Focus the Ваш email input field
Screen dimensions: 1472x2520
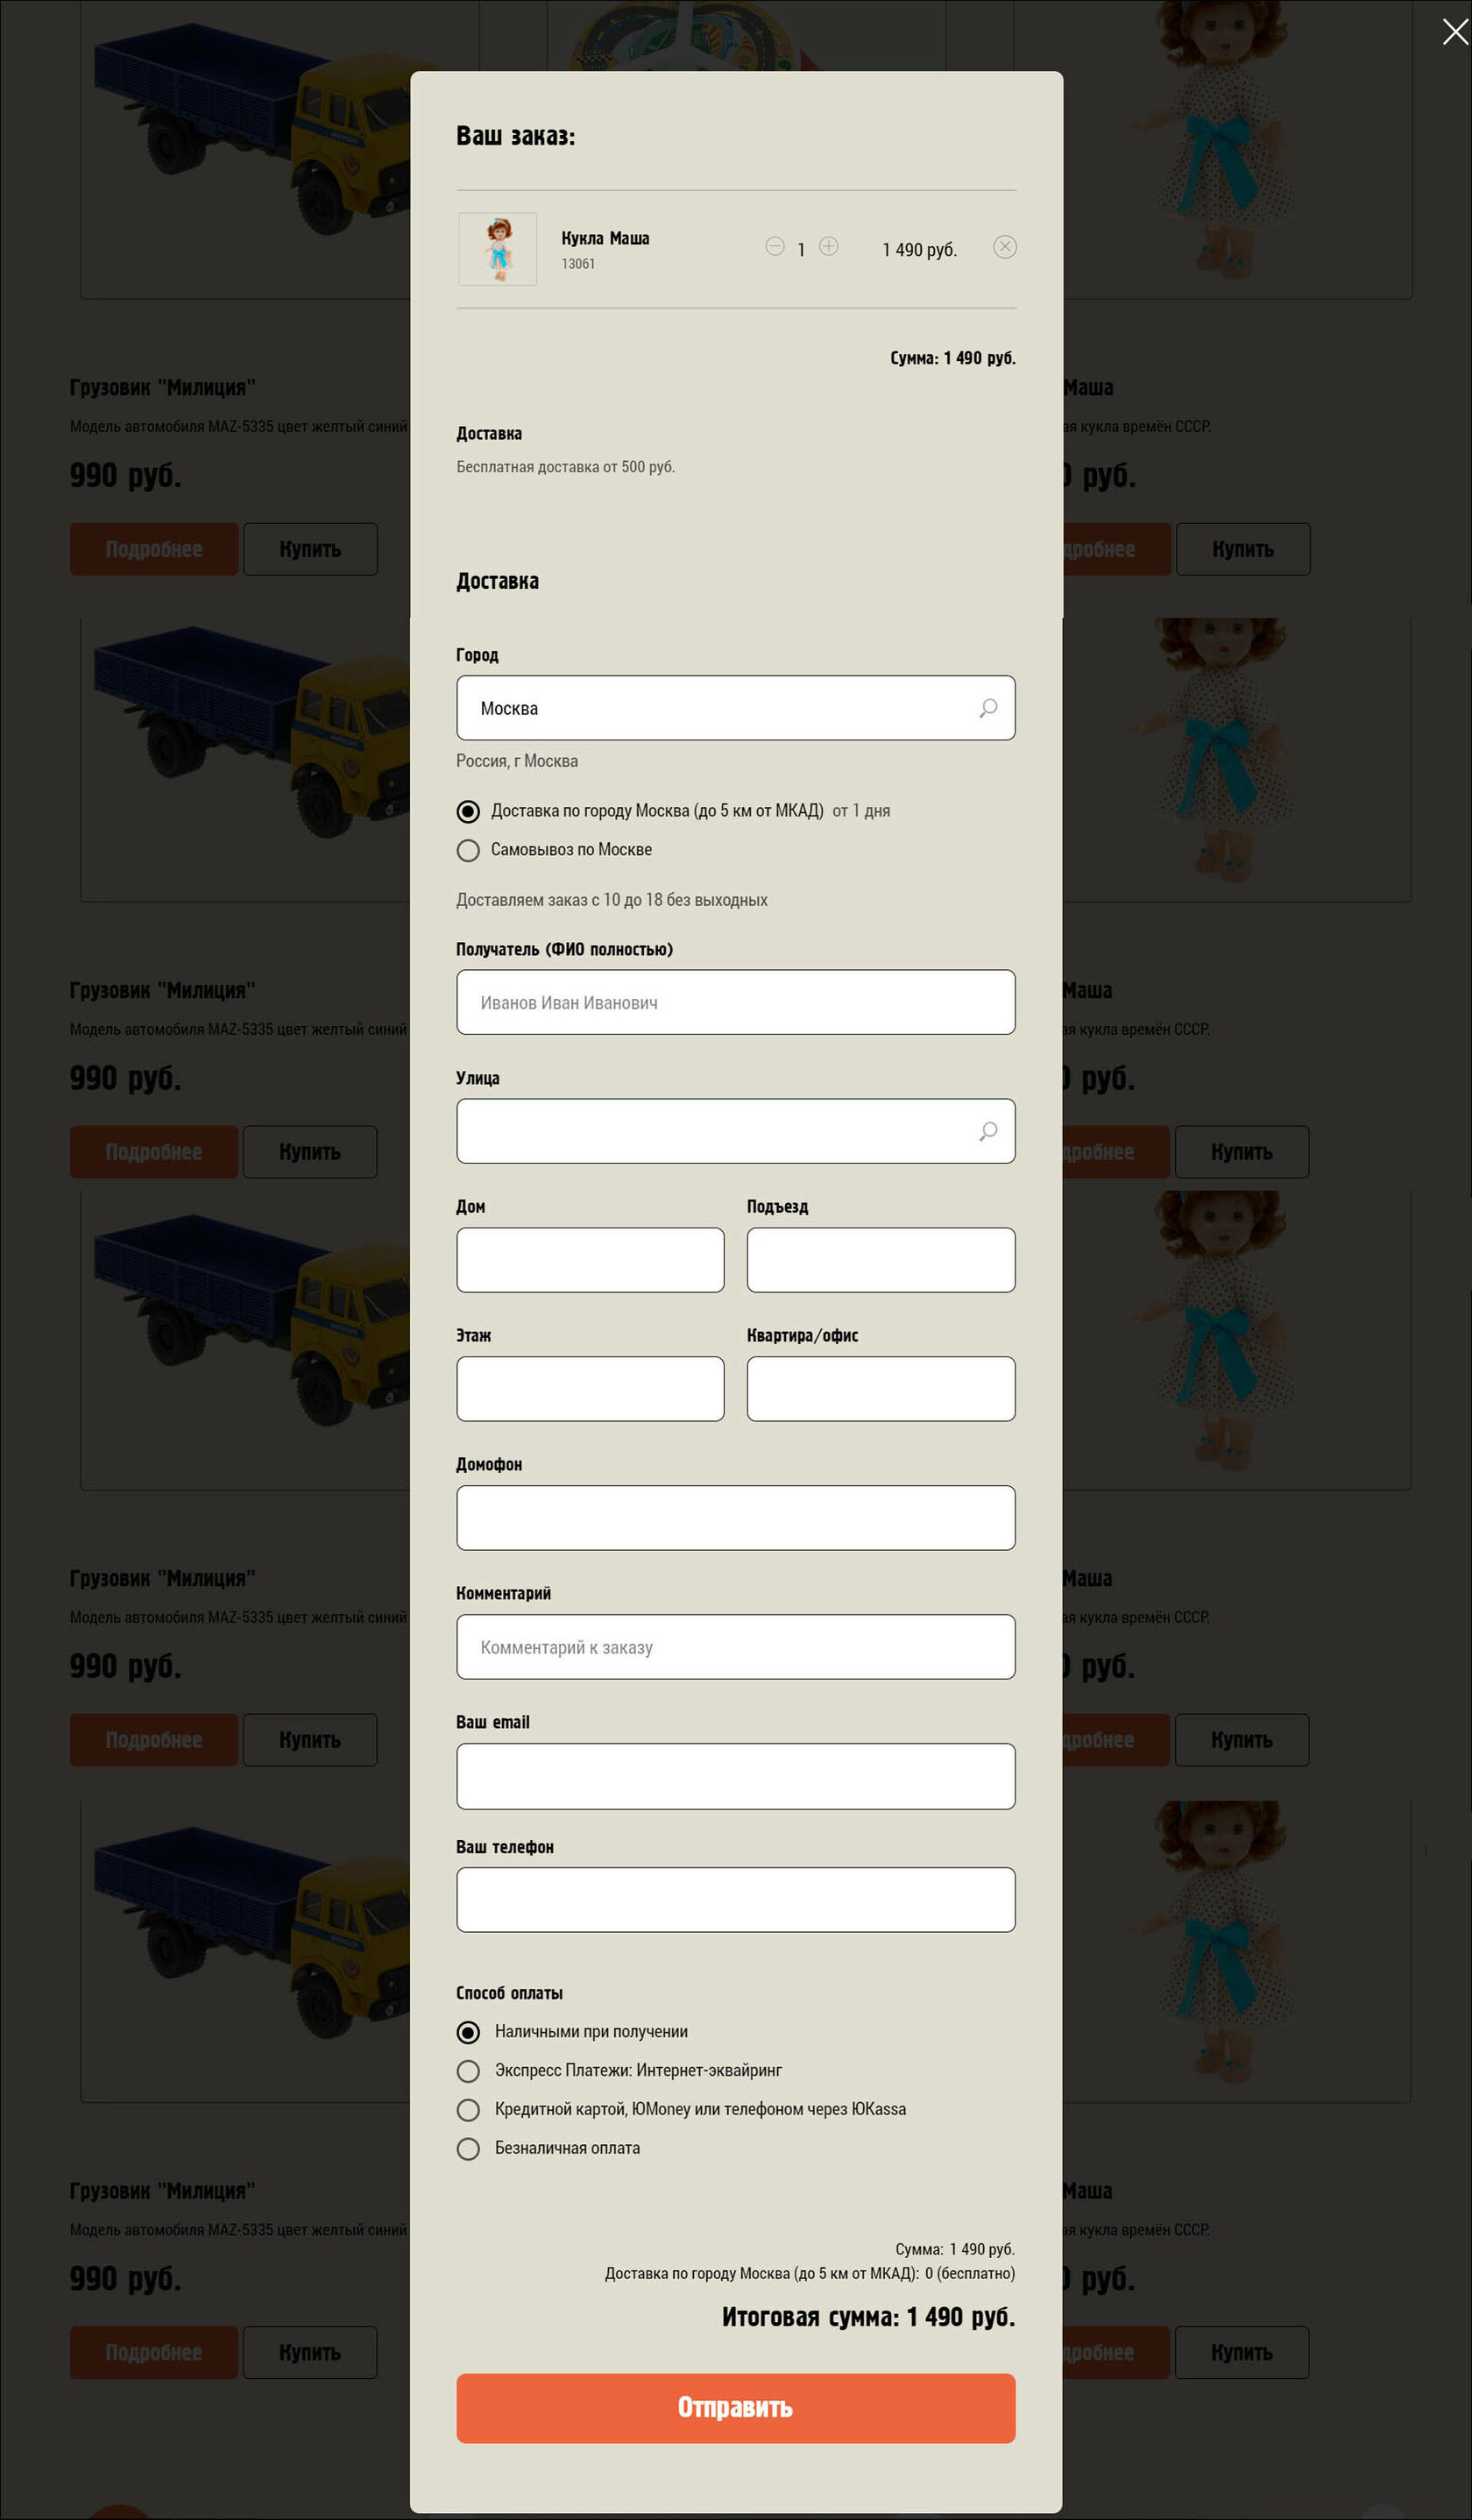point(735,1776)
